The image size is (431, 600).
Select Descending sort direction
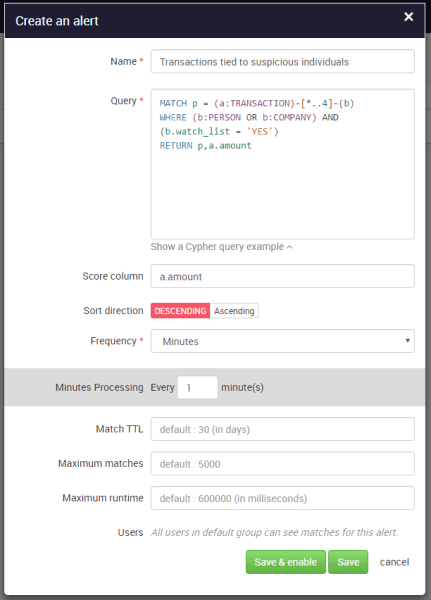pos(180,311)
